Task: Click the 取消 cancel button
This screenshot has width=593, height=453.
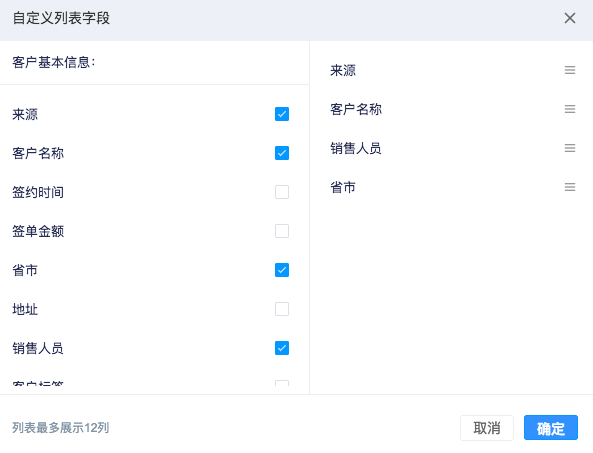Action: point(487,428)
